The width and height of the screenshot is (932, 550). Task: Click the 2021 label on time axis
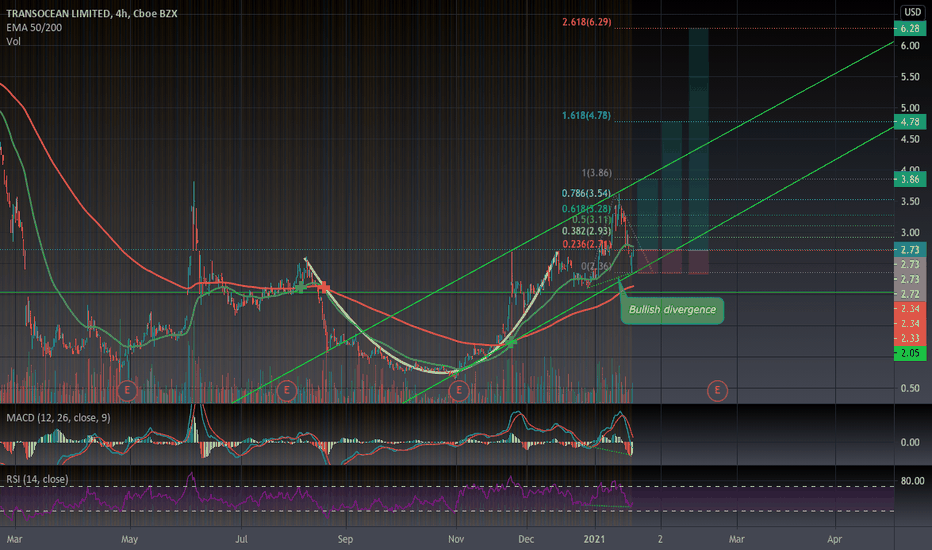(x=594, y=539)
